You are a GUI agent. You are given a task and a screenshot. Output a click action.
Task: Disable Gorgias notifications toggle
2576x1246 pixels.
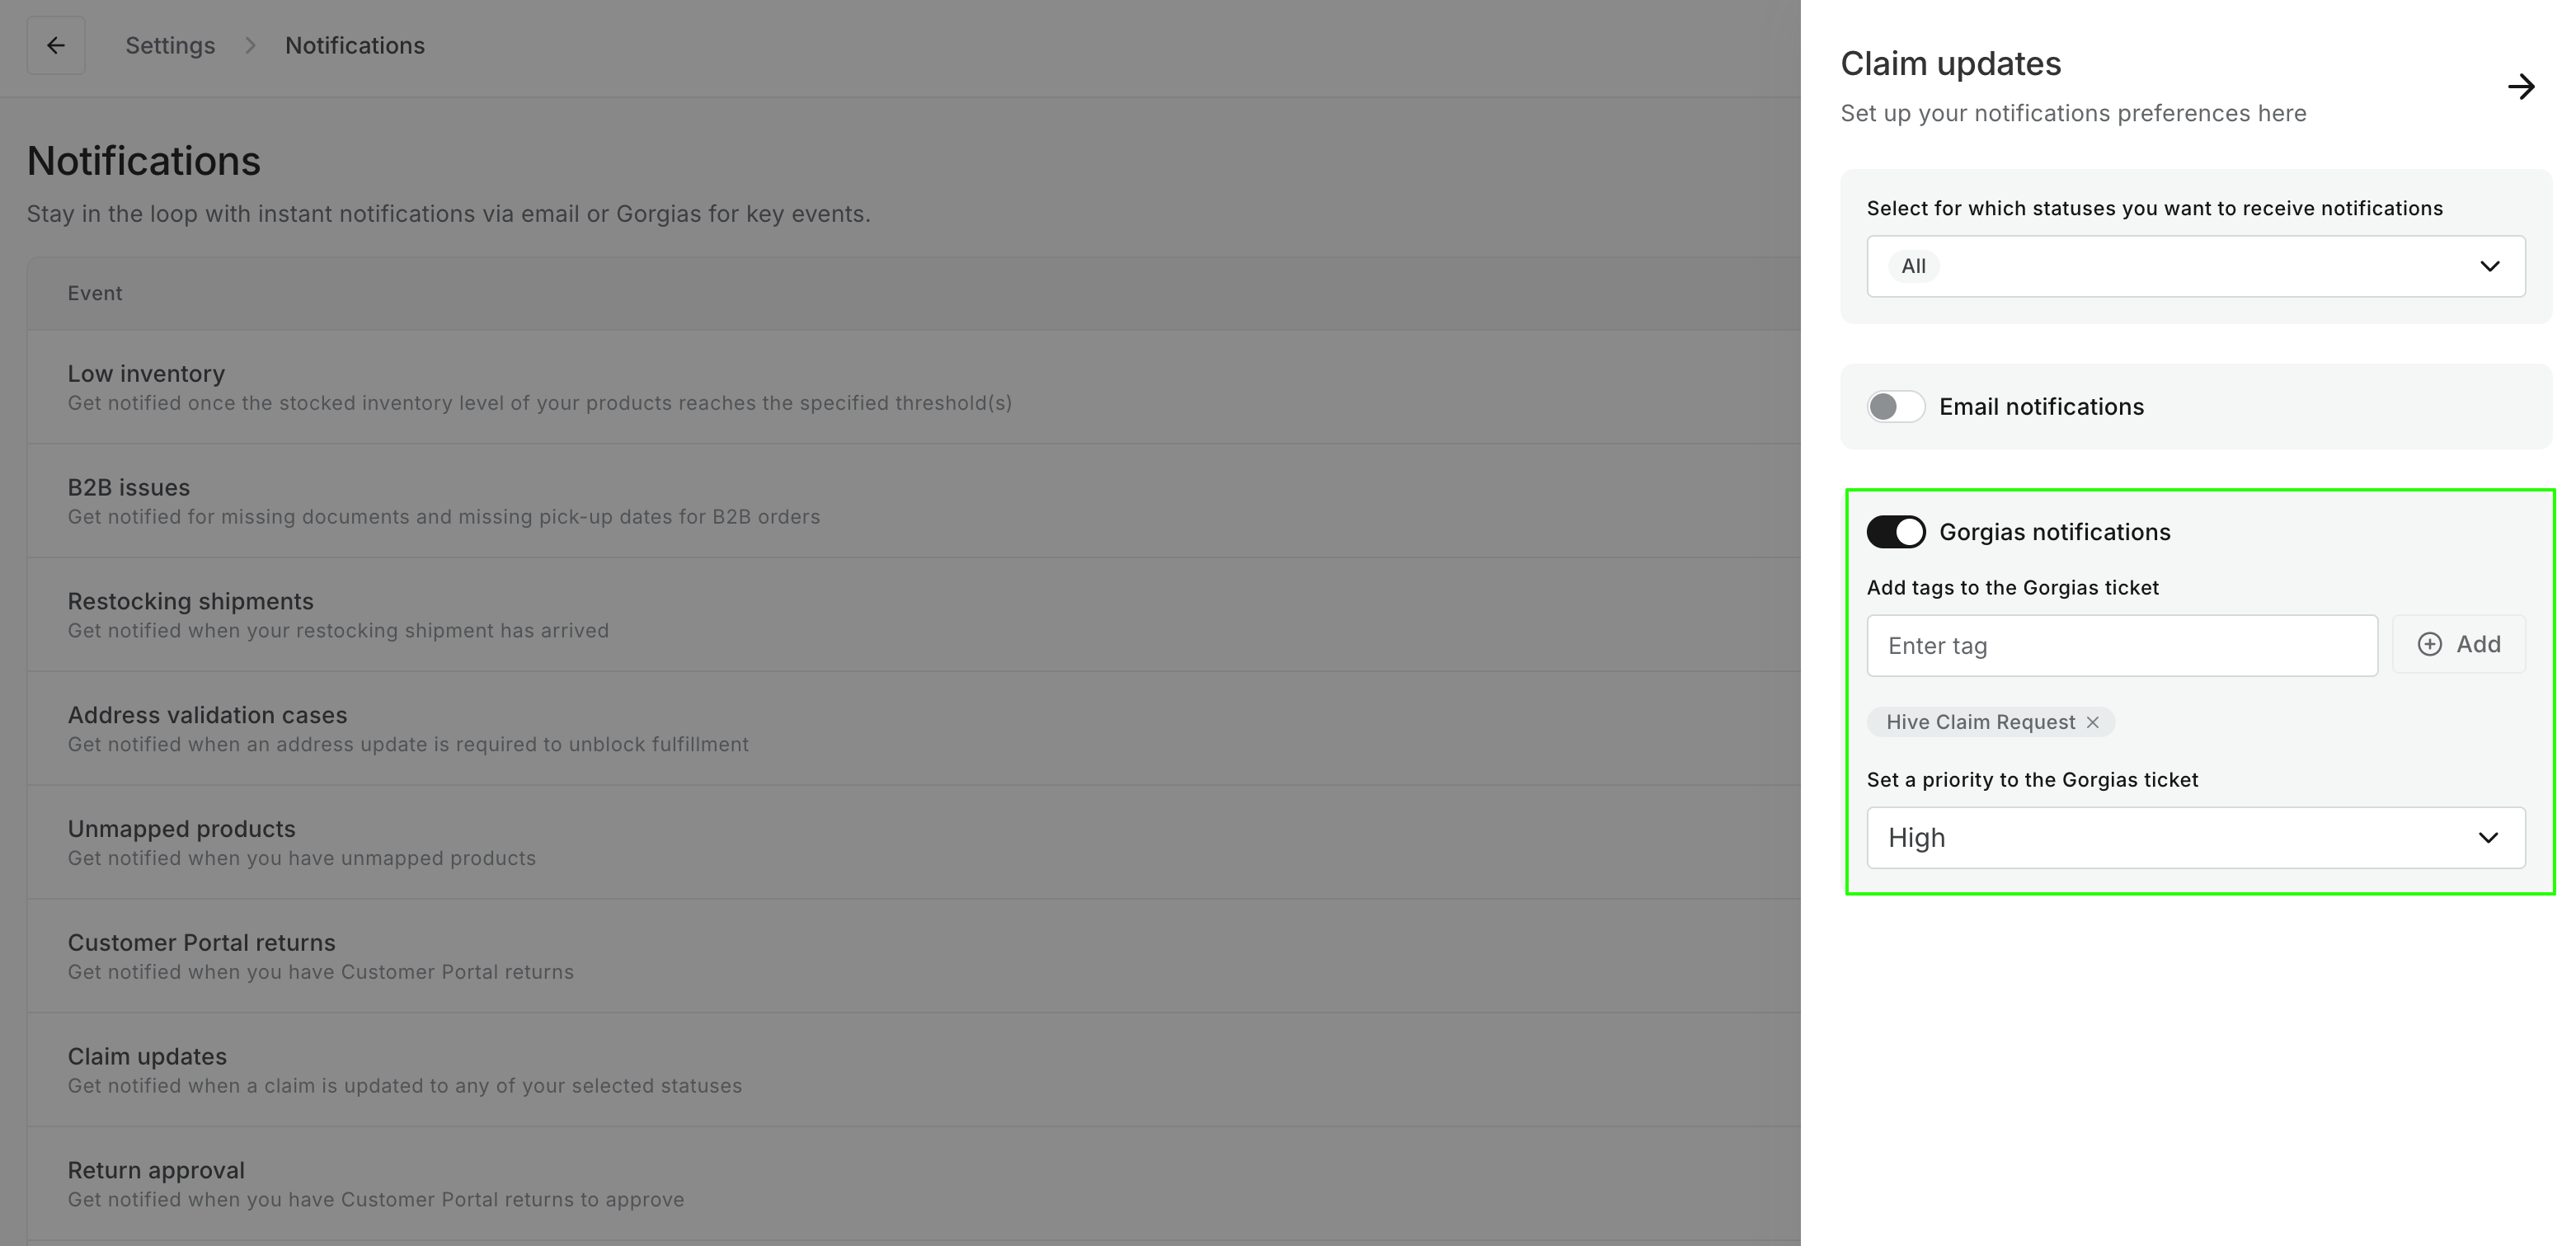coord(1895,532)
